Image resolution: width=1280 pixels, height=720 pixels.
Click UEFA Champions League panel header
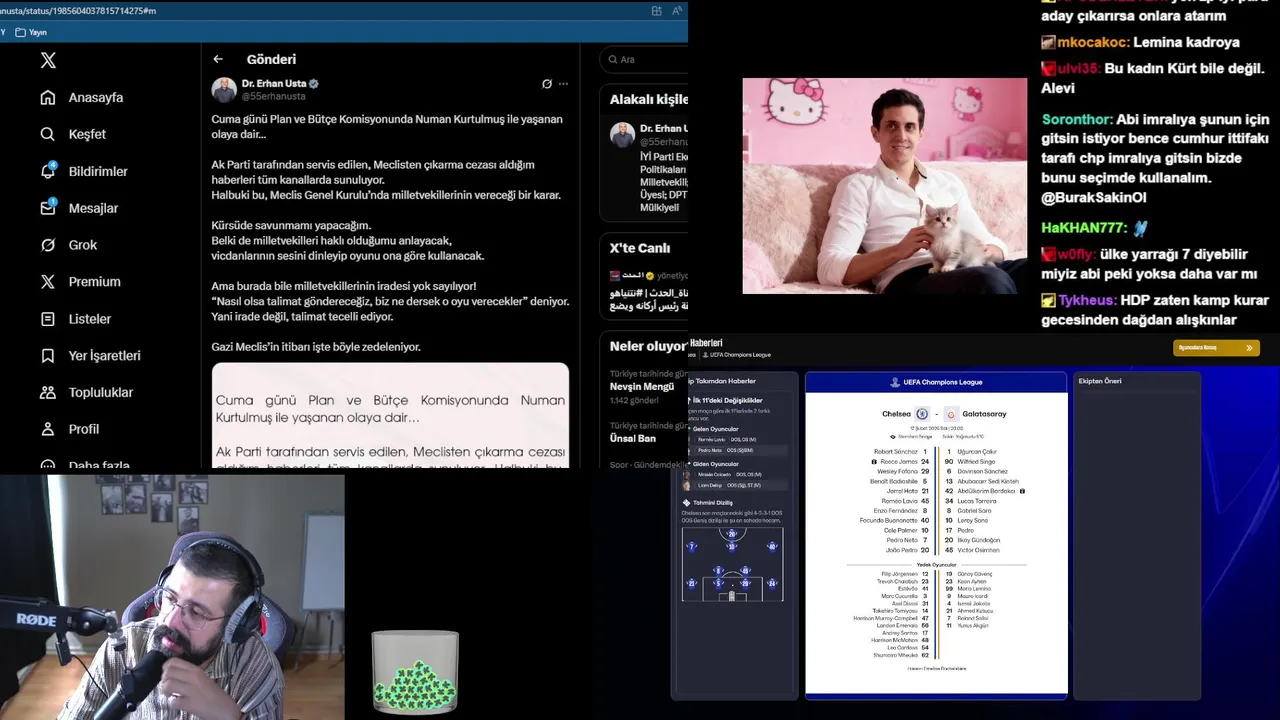point(936,382)
